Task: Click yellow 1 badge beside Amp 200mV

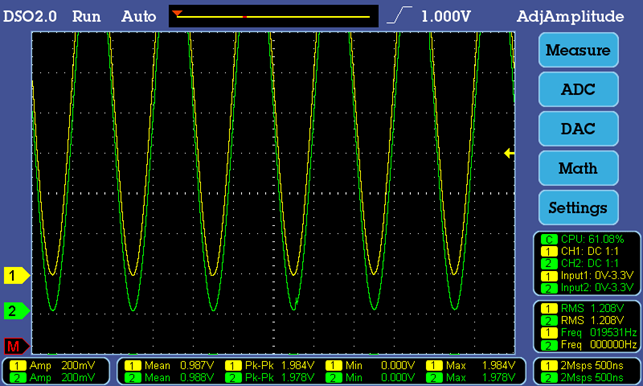Action: 17,365
